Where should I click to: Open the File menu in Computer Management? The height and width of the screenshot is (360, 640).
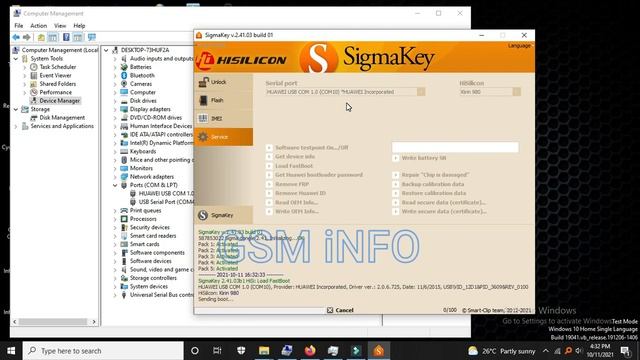[x=19, y=25]
